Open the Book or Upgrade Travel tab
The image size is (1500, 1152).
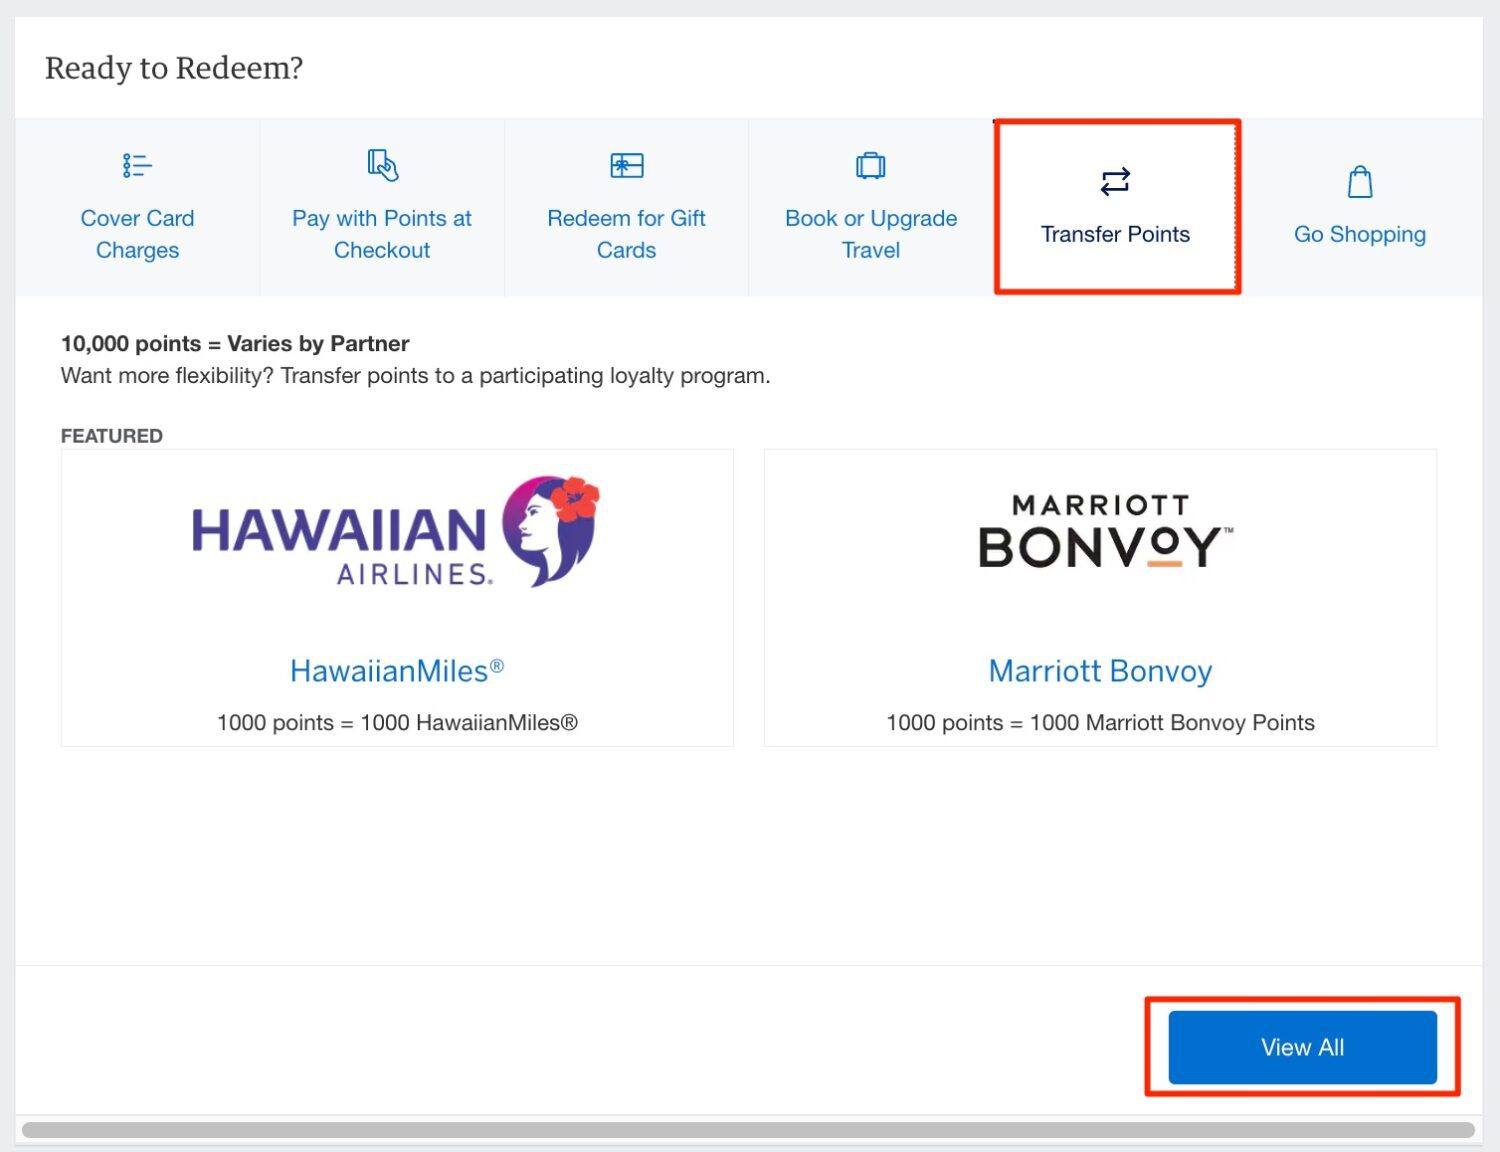870,234
